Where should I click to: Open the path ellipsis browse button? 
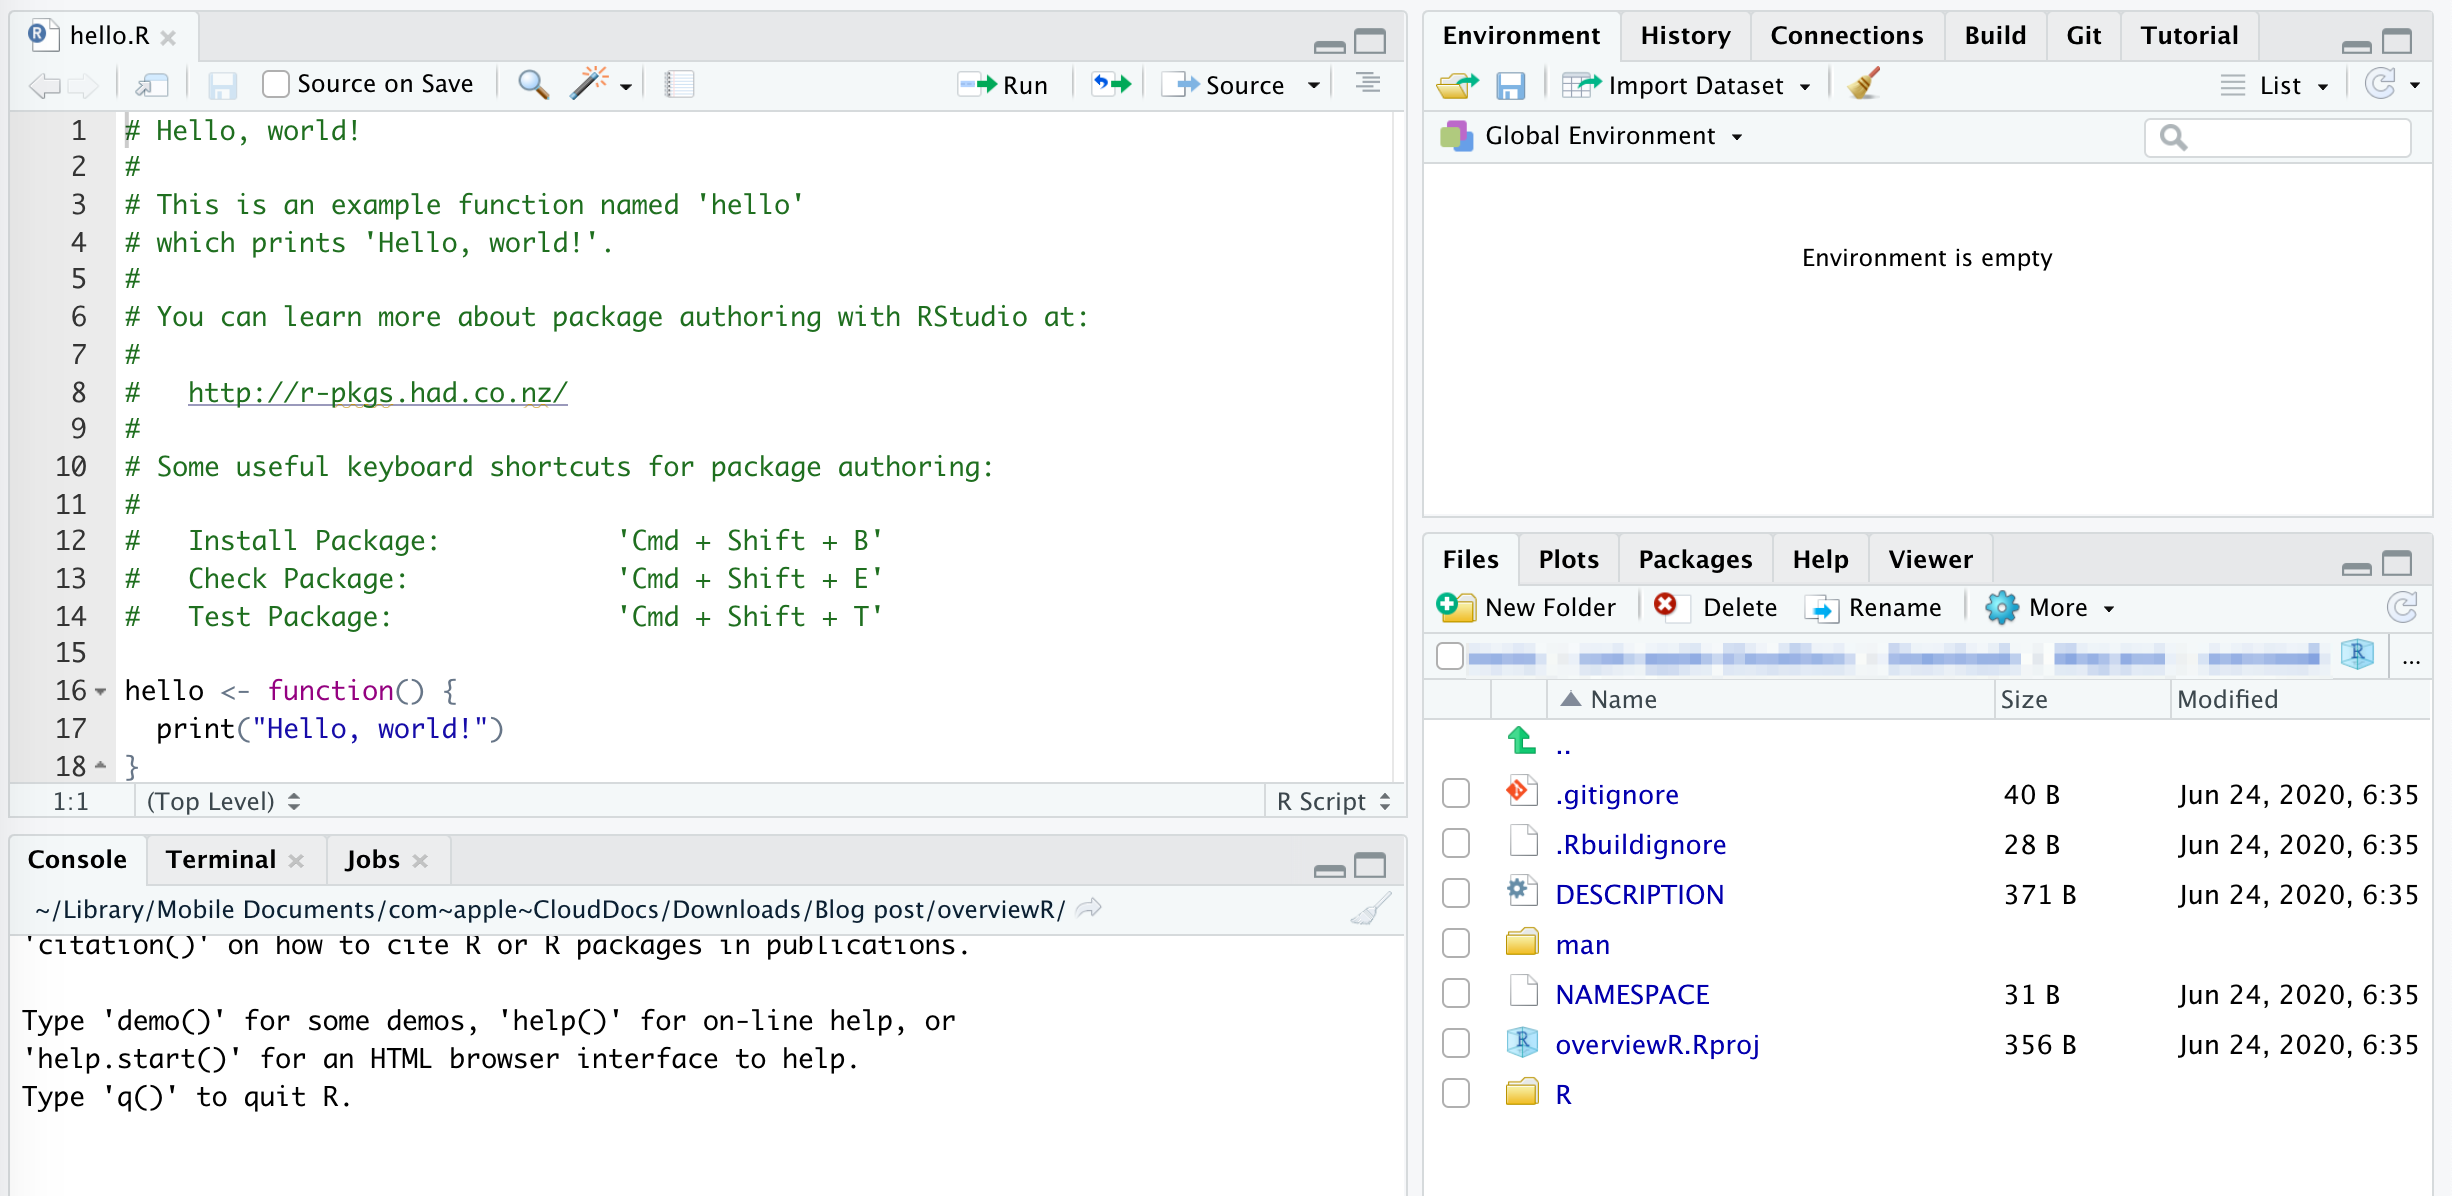pos(2411,658)
